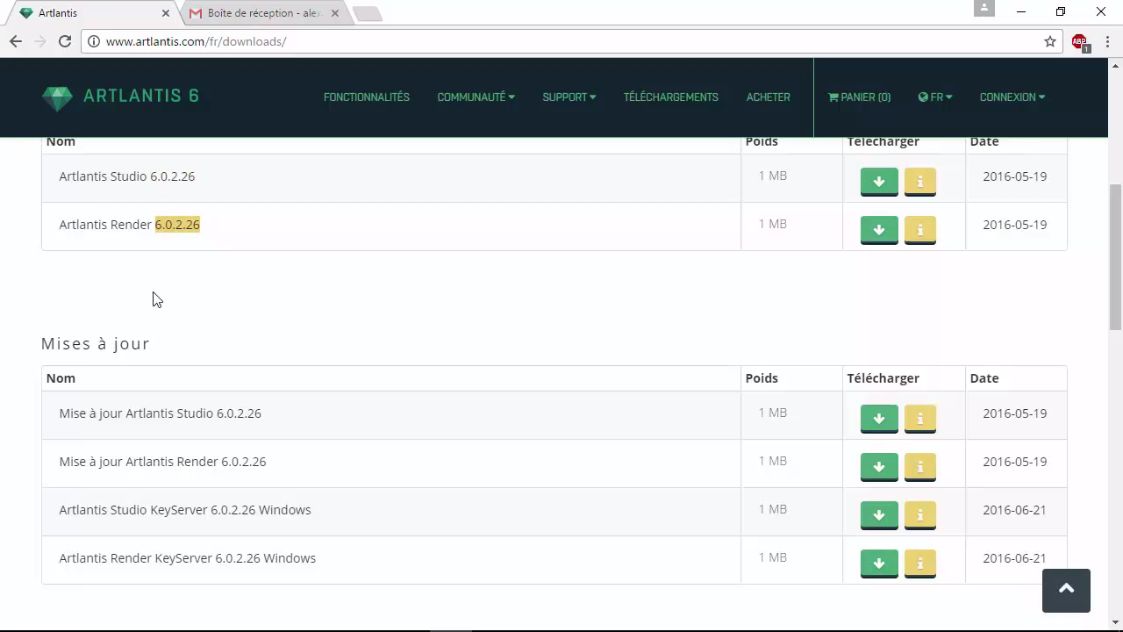Go forward in the browser

tap(40, 42)
